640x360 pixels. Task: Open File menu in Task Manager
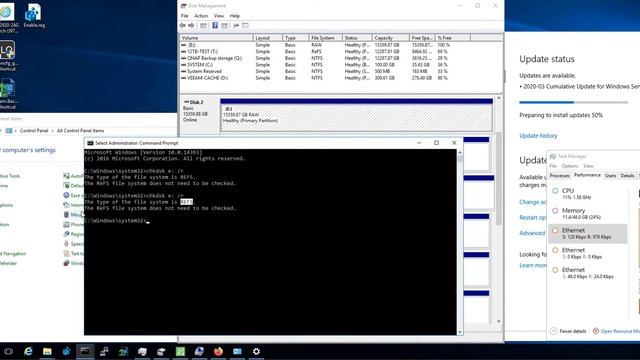pos(553,166)
